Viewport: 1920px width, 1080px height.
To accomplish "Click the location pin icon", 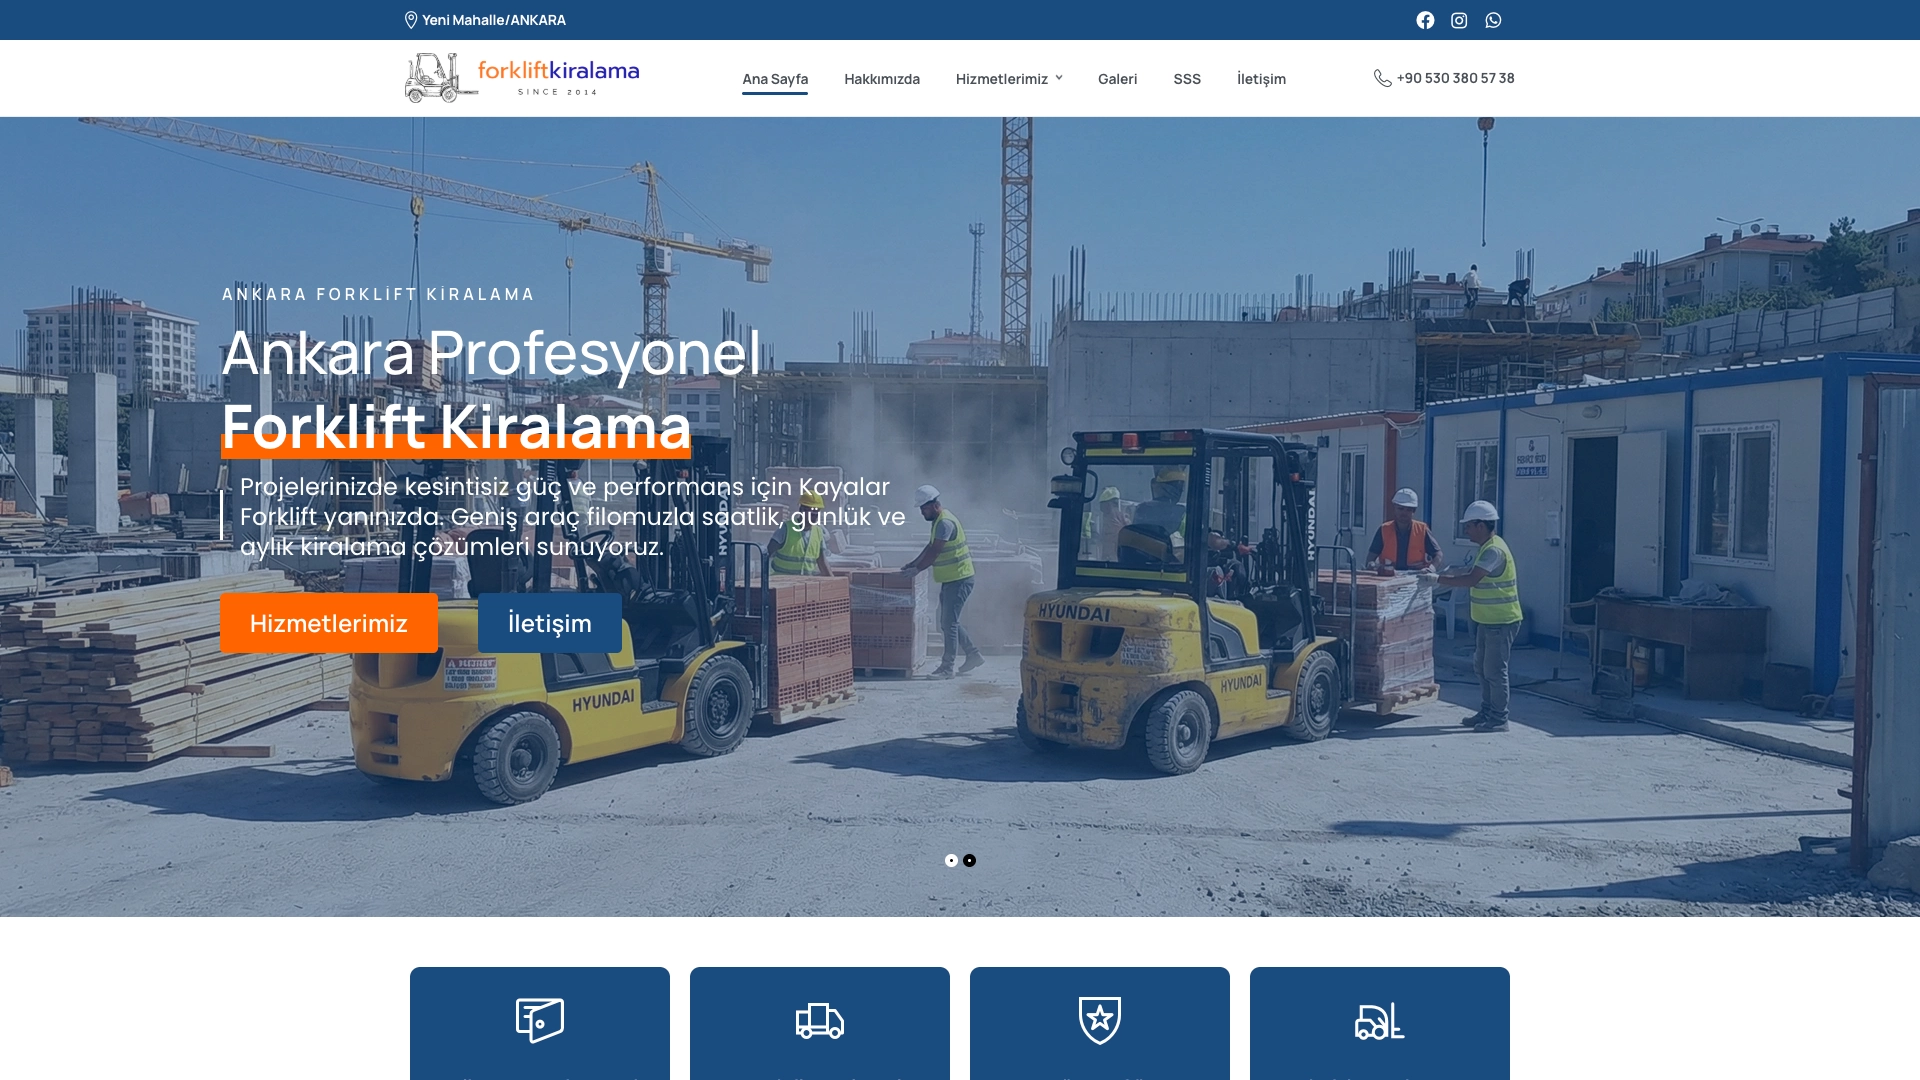I will [x=411, y=20].
